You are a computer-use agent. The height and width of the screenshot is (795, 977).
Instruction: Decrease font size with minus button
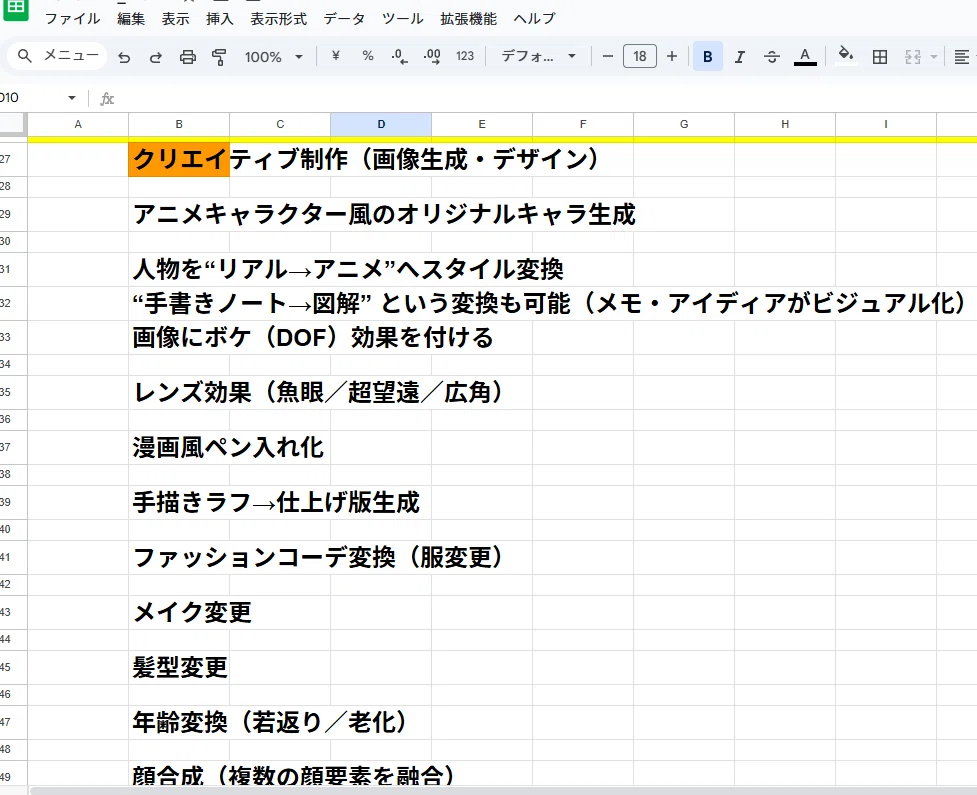point(608,56)
